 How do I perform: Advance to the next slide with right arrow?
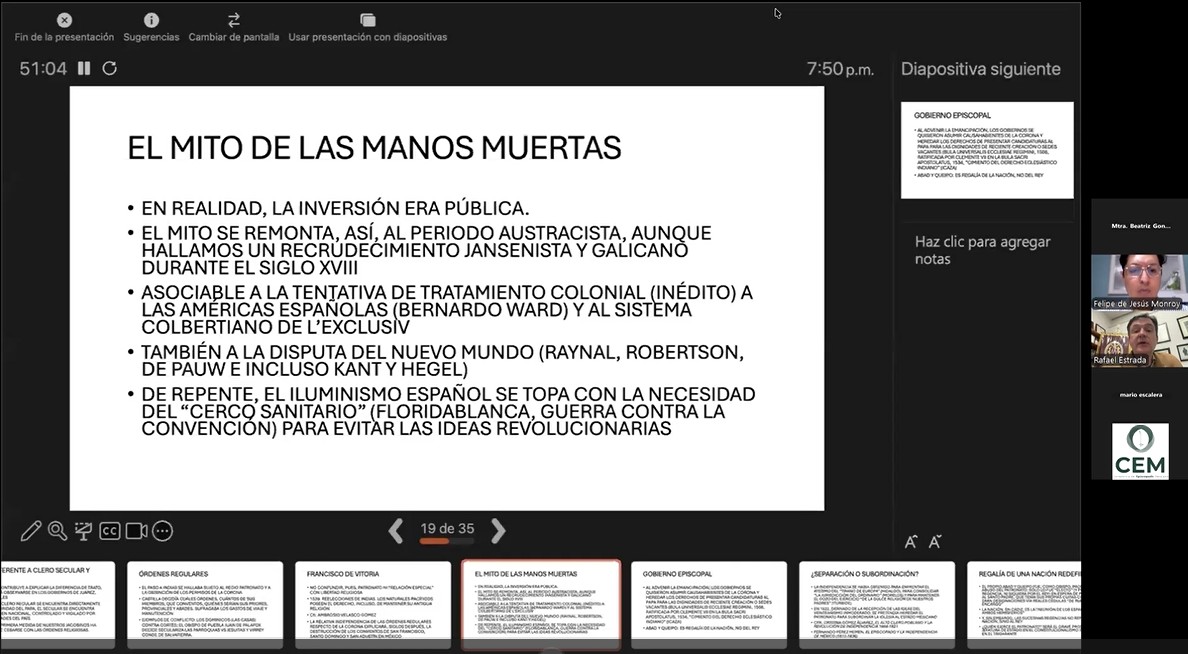[x=498, y=531]
